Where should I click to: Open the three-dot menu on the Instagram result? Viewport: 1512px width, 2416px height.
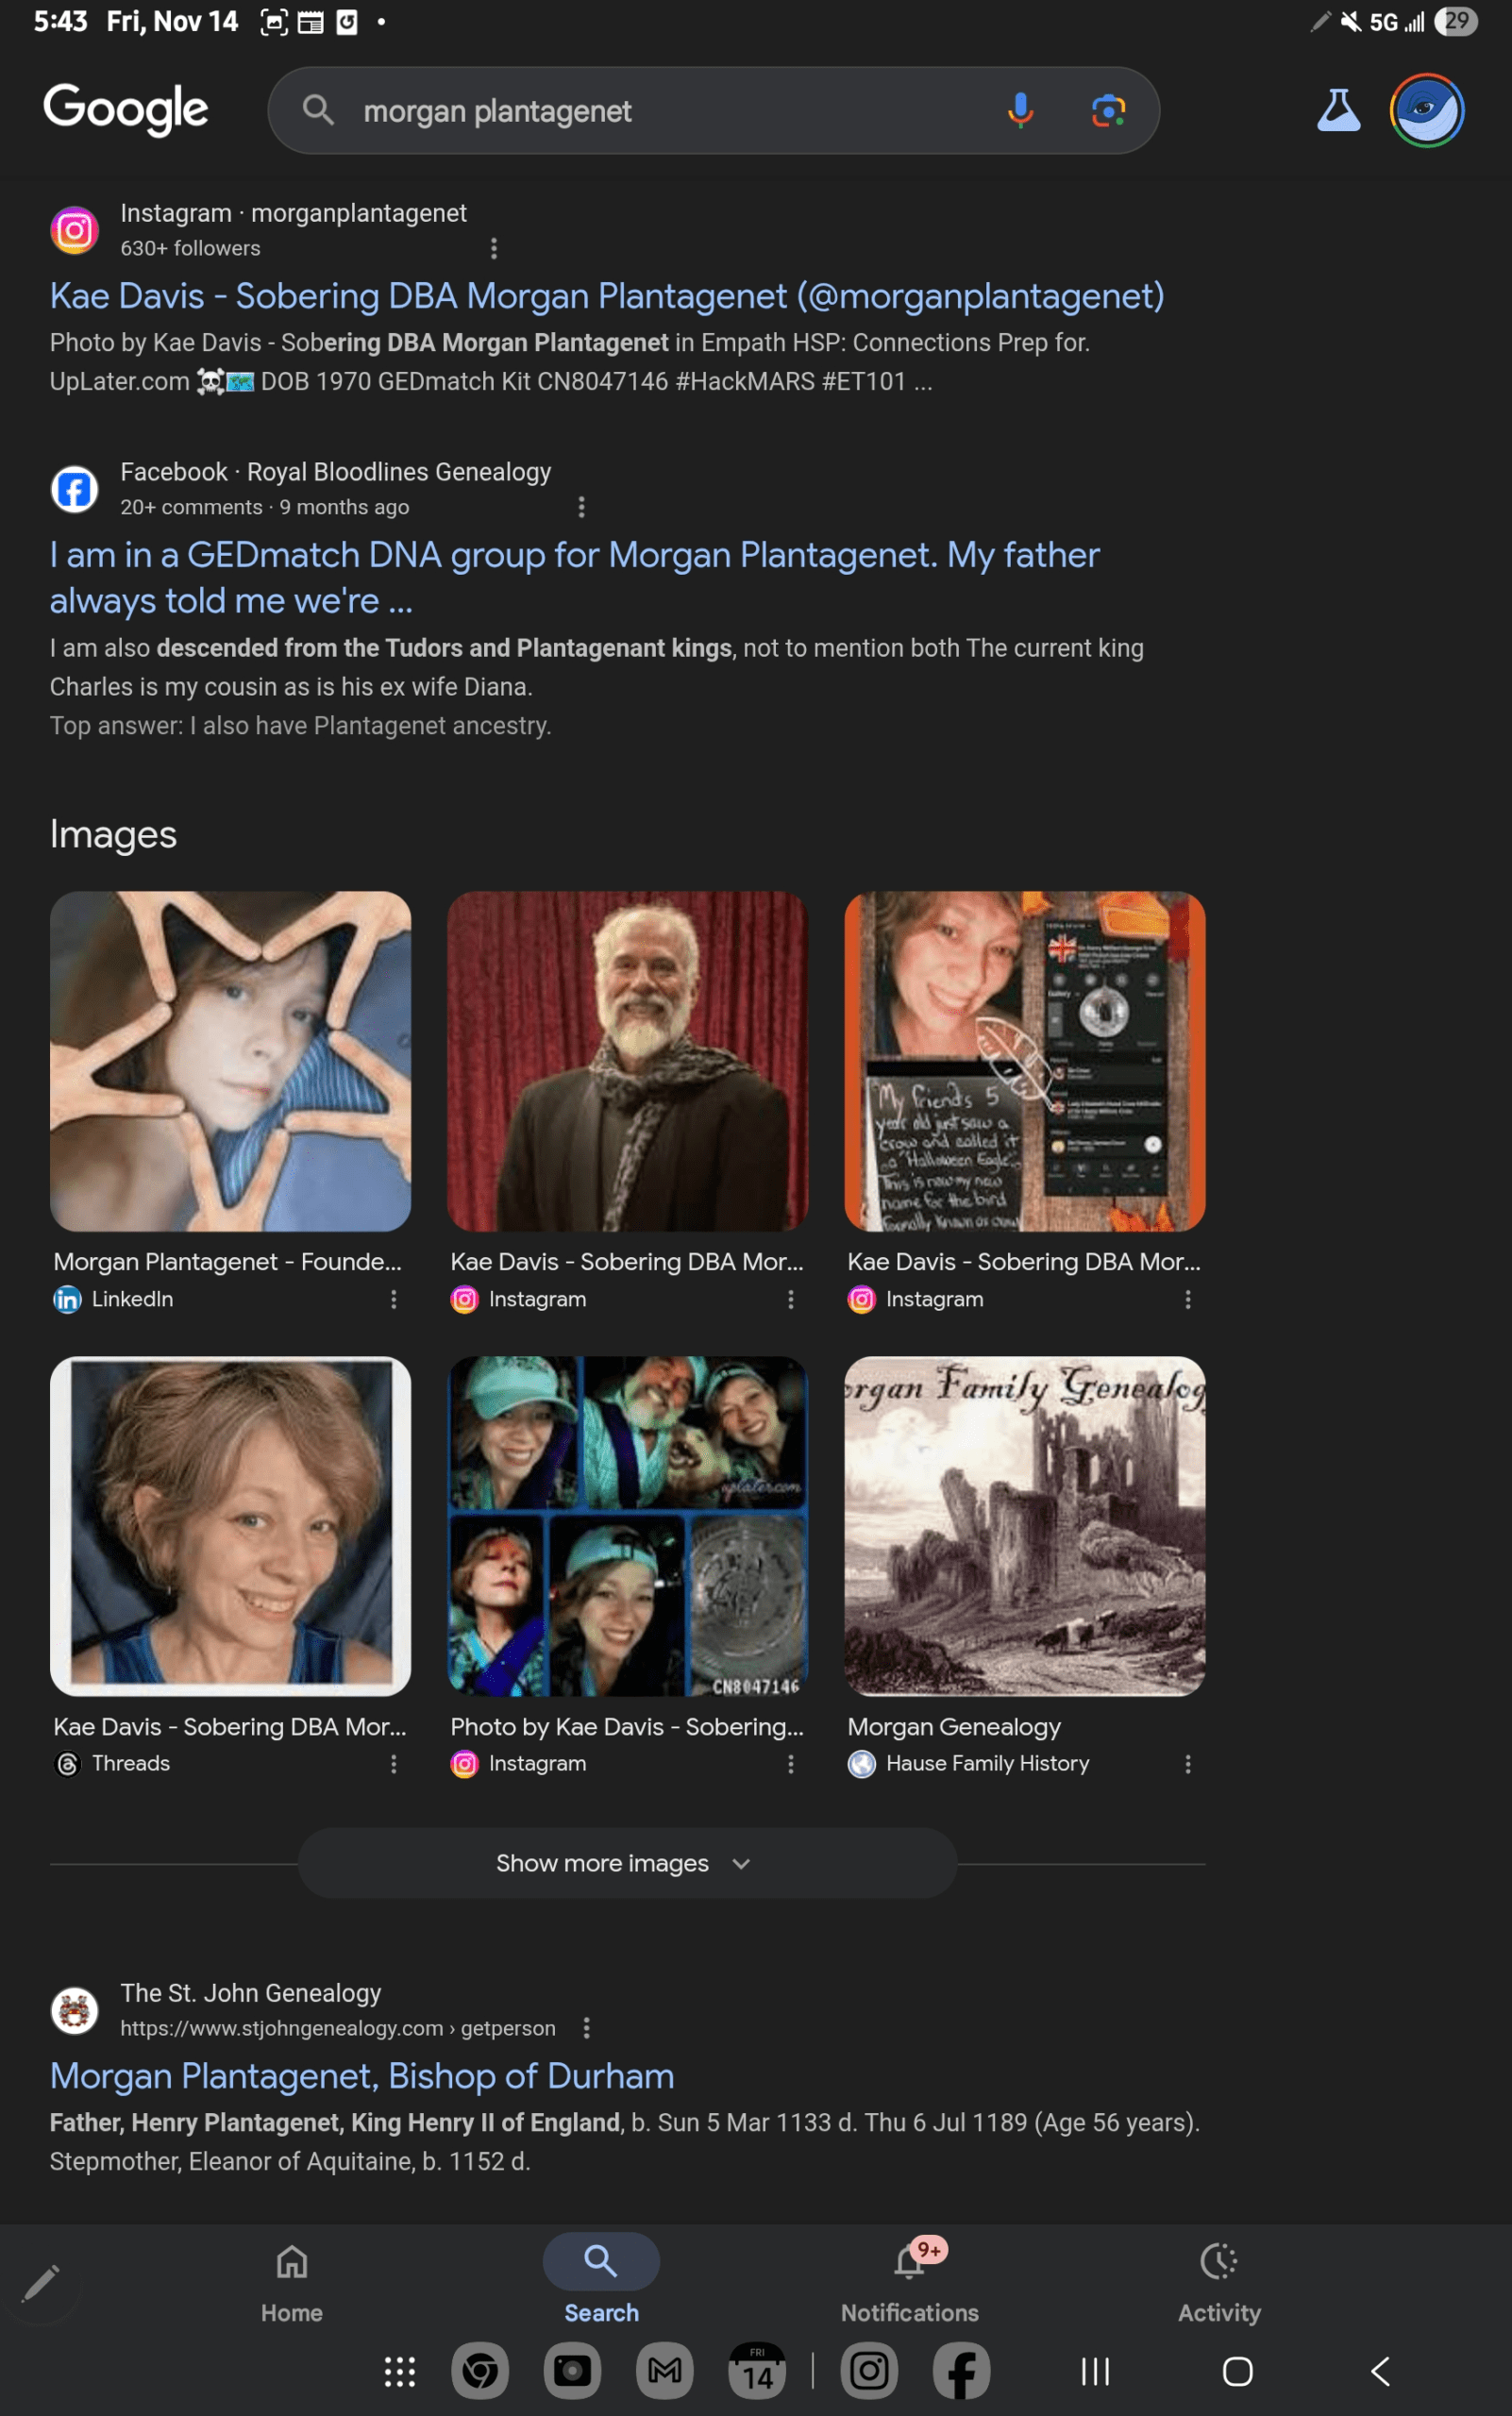pyautogui.click(x=495, y=247)
